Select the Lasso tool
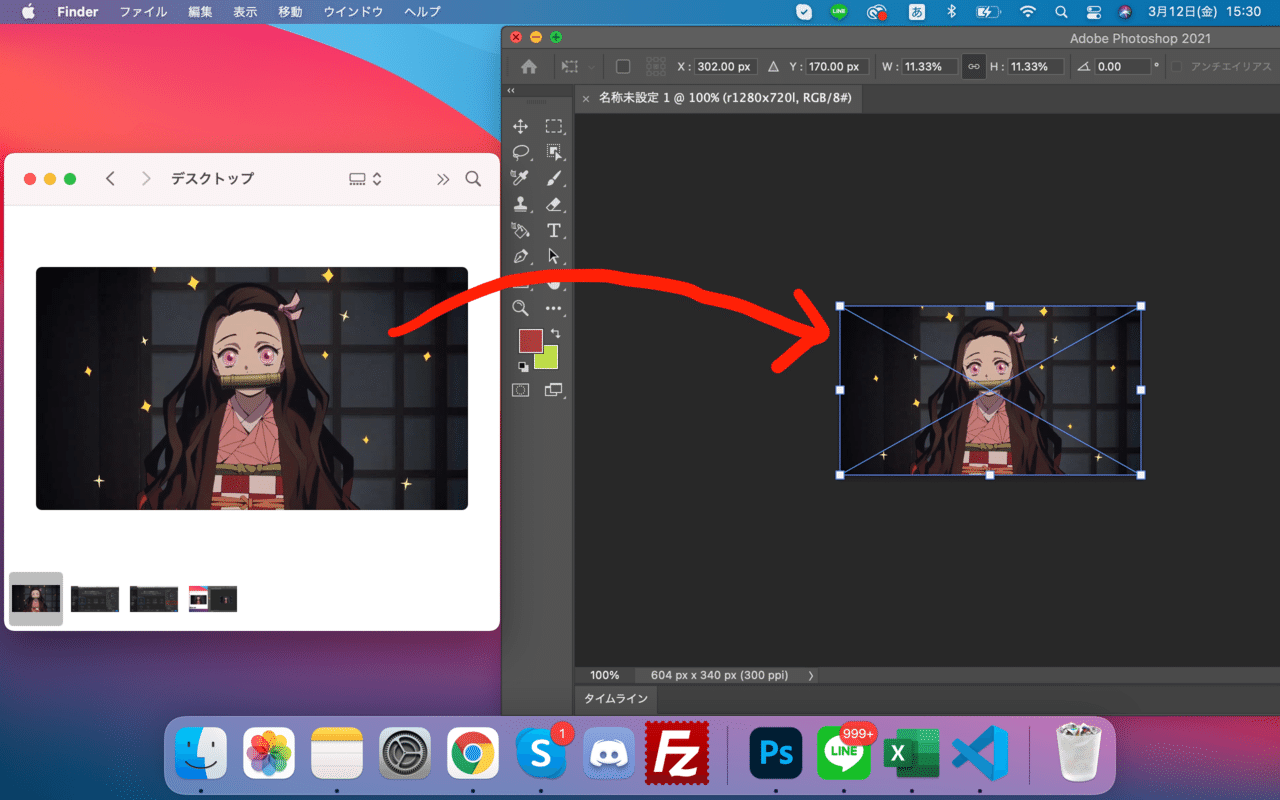The height and width of the screenshot is (800, 1280). [x=520, y=152]
